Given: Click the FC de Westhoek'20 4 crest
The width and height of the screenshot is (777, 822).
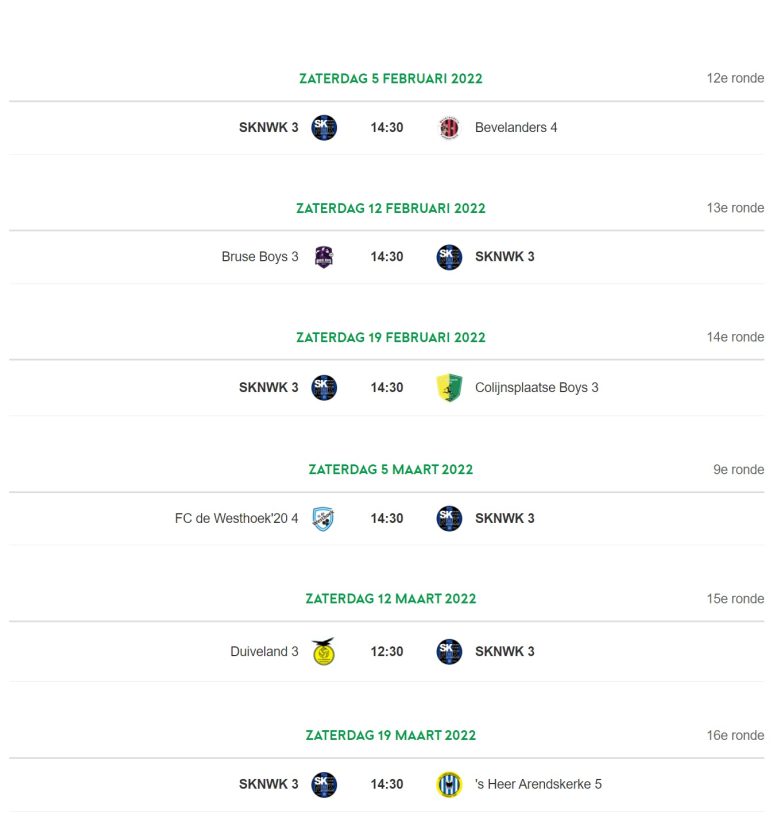Looking at the screenshot, I should [323, 518].
